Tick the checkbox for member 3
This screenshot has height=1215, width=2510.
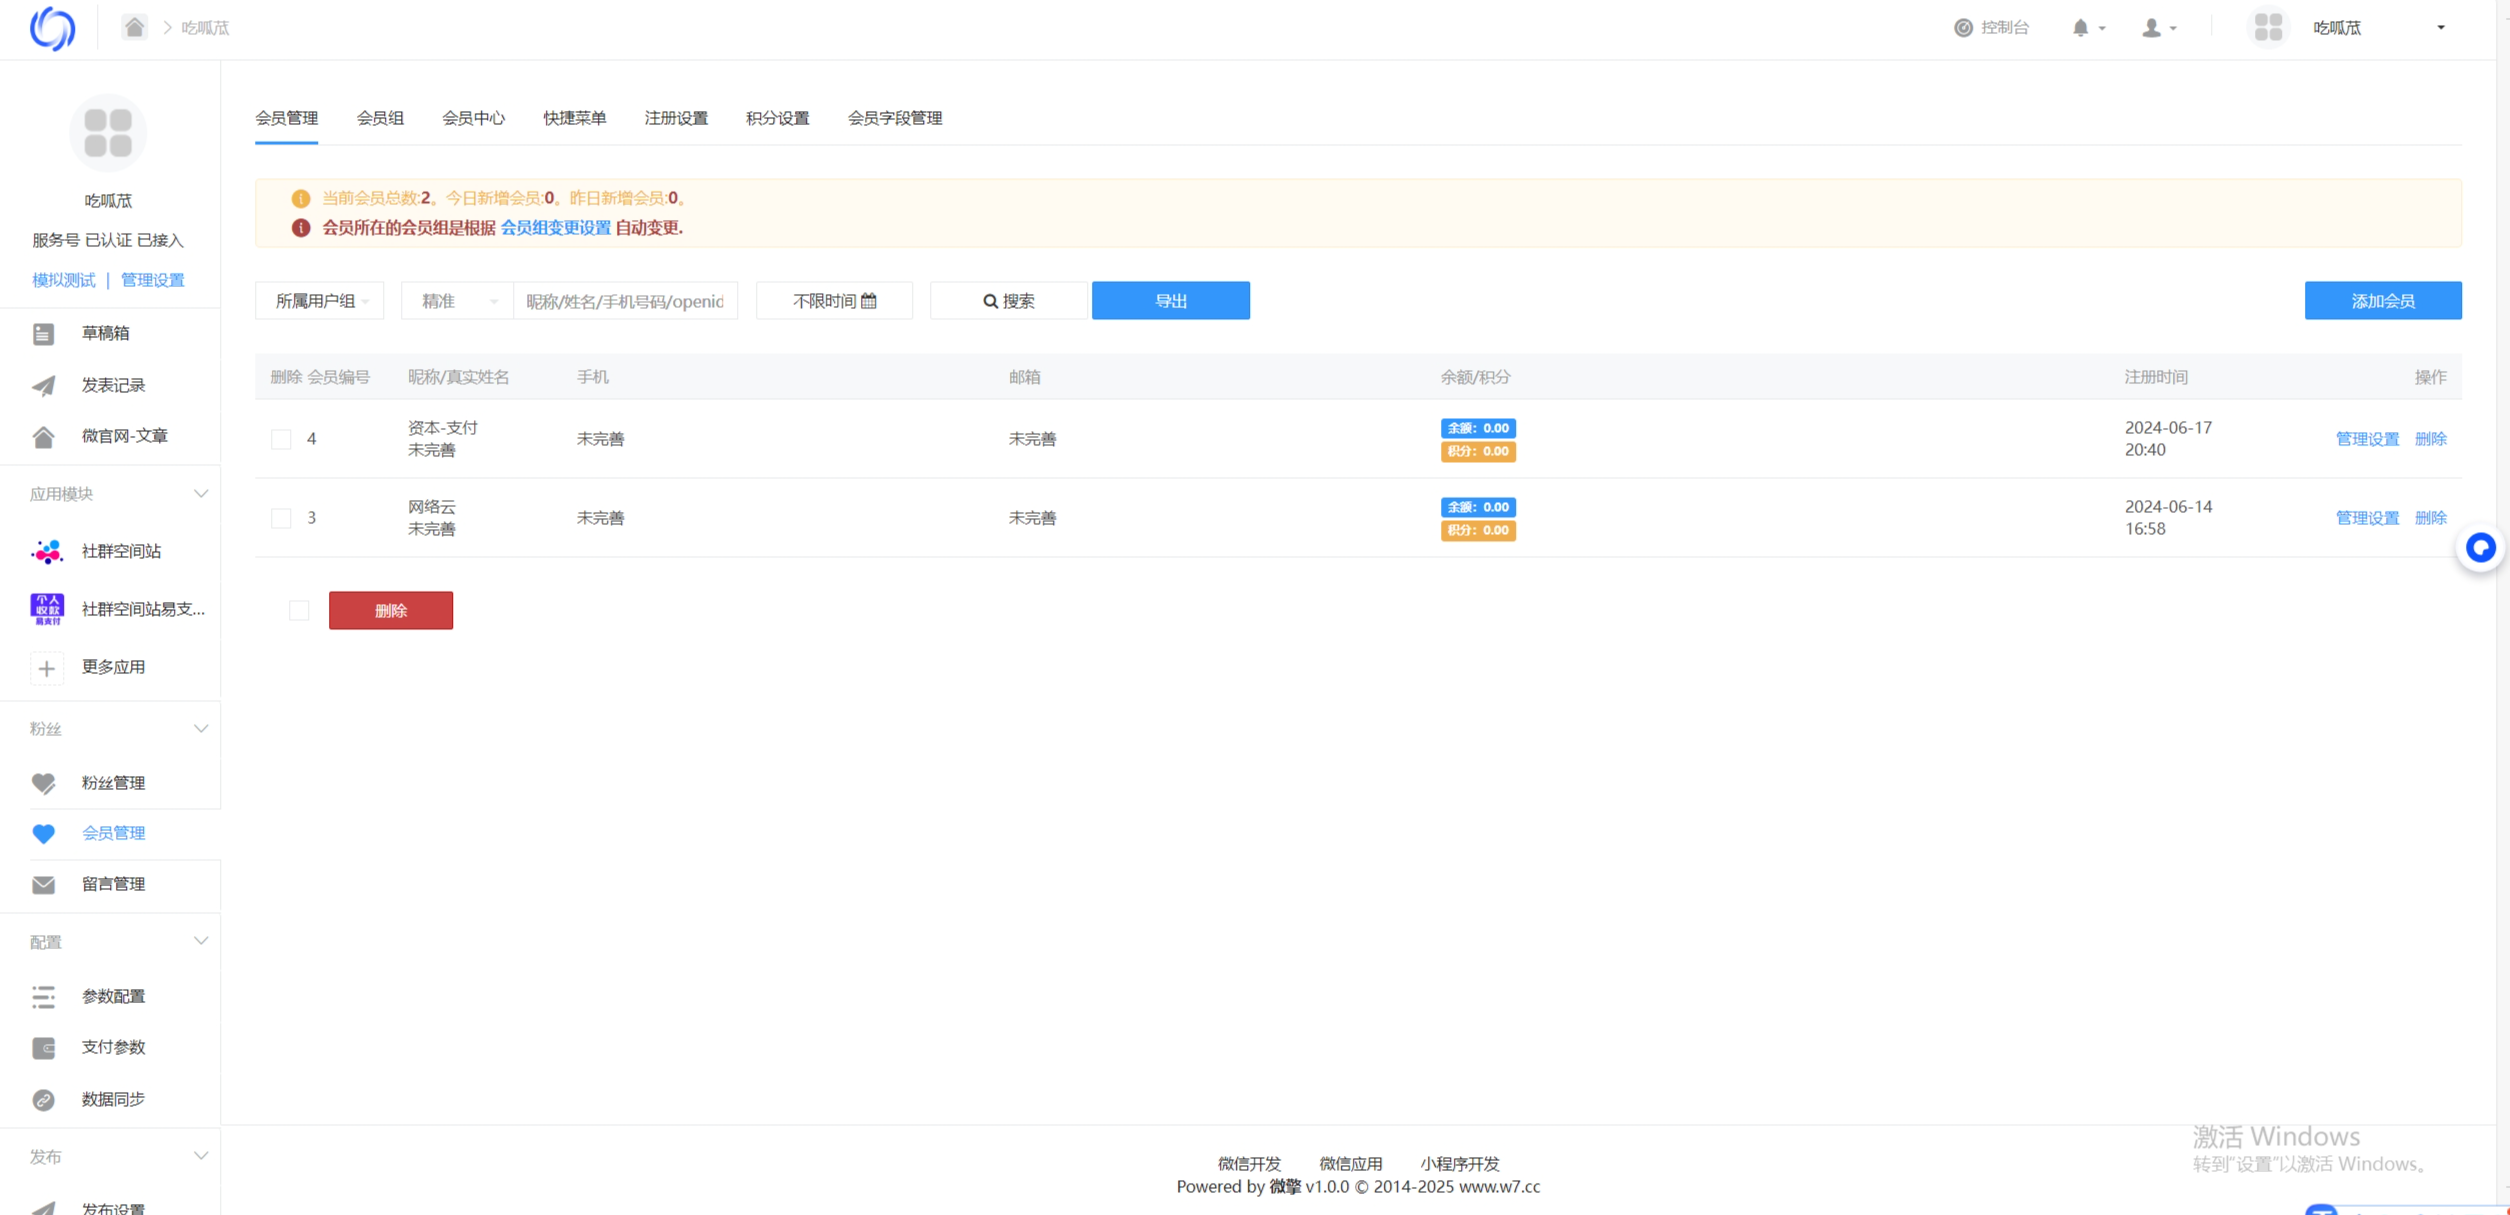coord(281,518)
